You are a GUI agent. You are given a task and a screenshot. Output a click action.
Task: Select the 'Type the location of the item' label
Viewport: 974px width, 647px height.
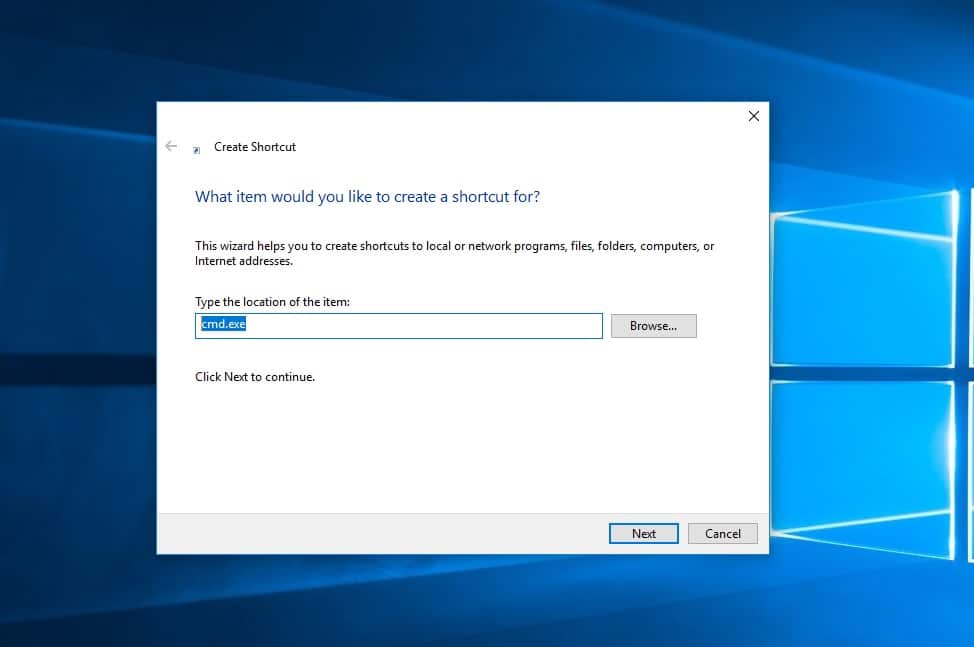tap(272, 301)
